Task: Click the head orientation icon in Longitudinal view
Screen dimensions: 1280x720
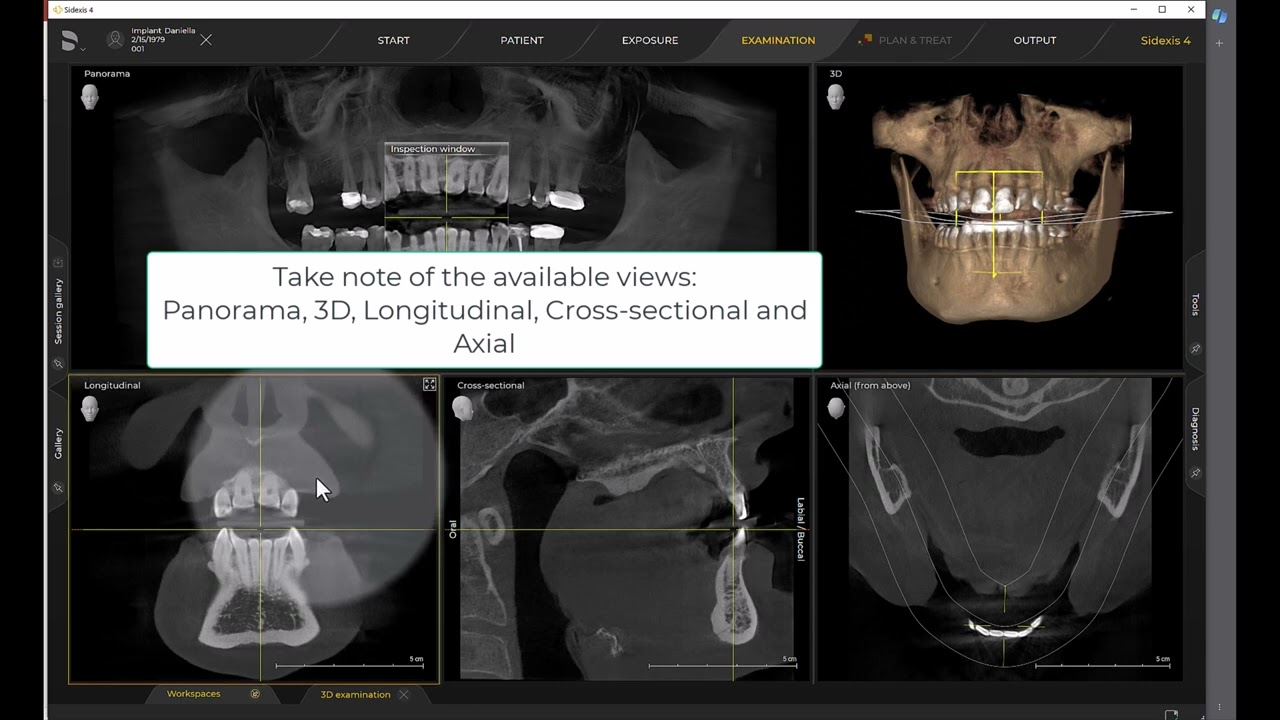Action: (x=90, y=408)
